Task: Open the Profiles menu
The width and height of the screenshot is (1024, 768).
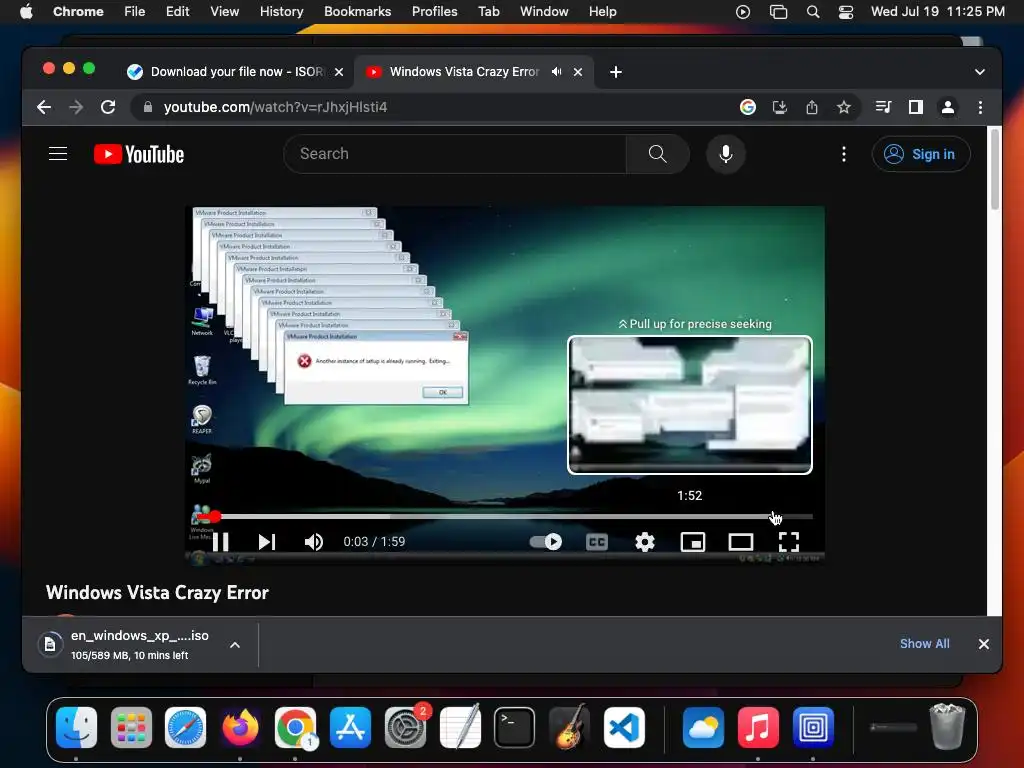Action: (x=434, y=11)
